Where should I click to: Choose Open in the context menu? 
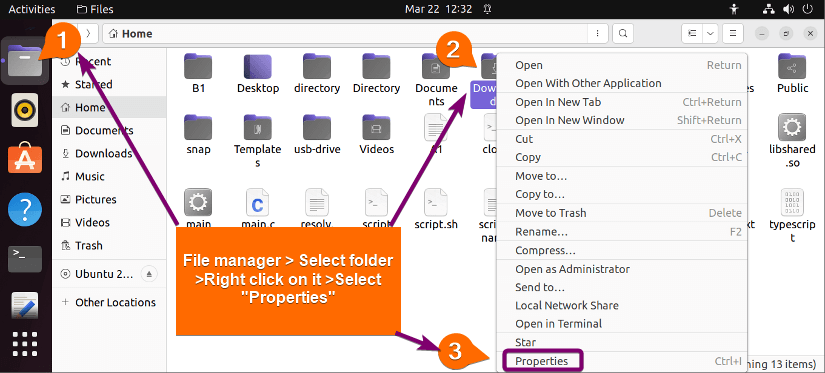pyautogui.click(x=621, y=65)
